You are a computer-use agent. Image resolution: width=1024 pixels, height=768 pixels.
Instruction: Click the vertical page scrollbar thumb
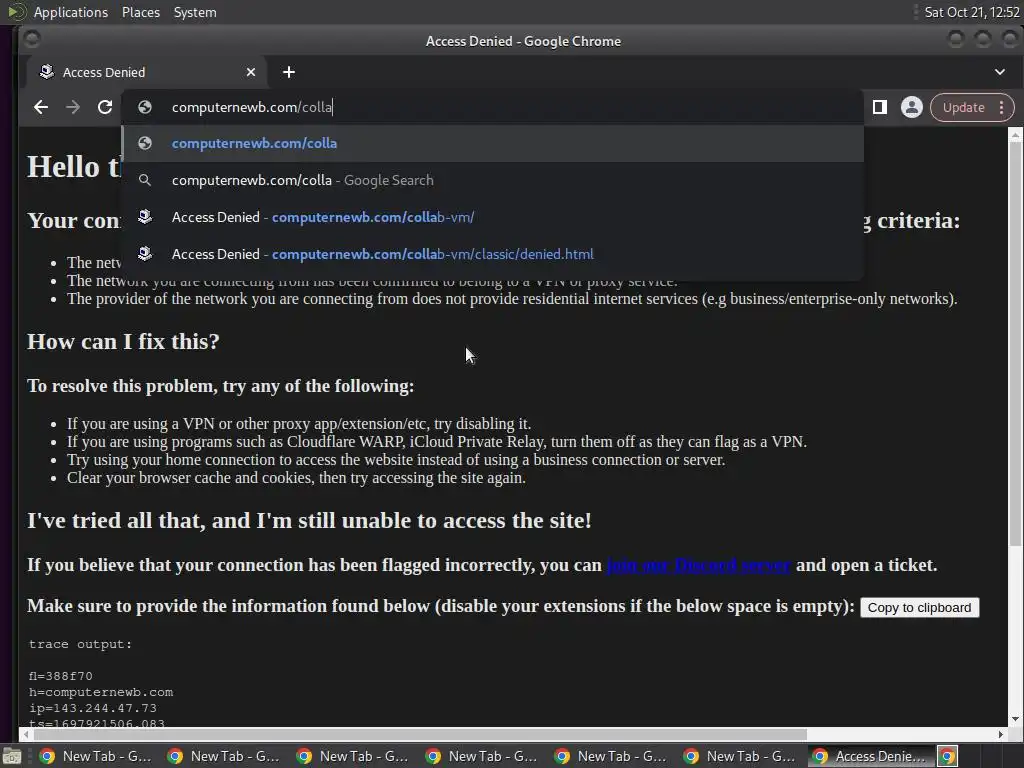click(x=1015, y=344)
